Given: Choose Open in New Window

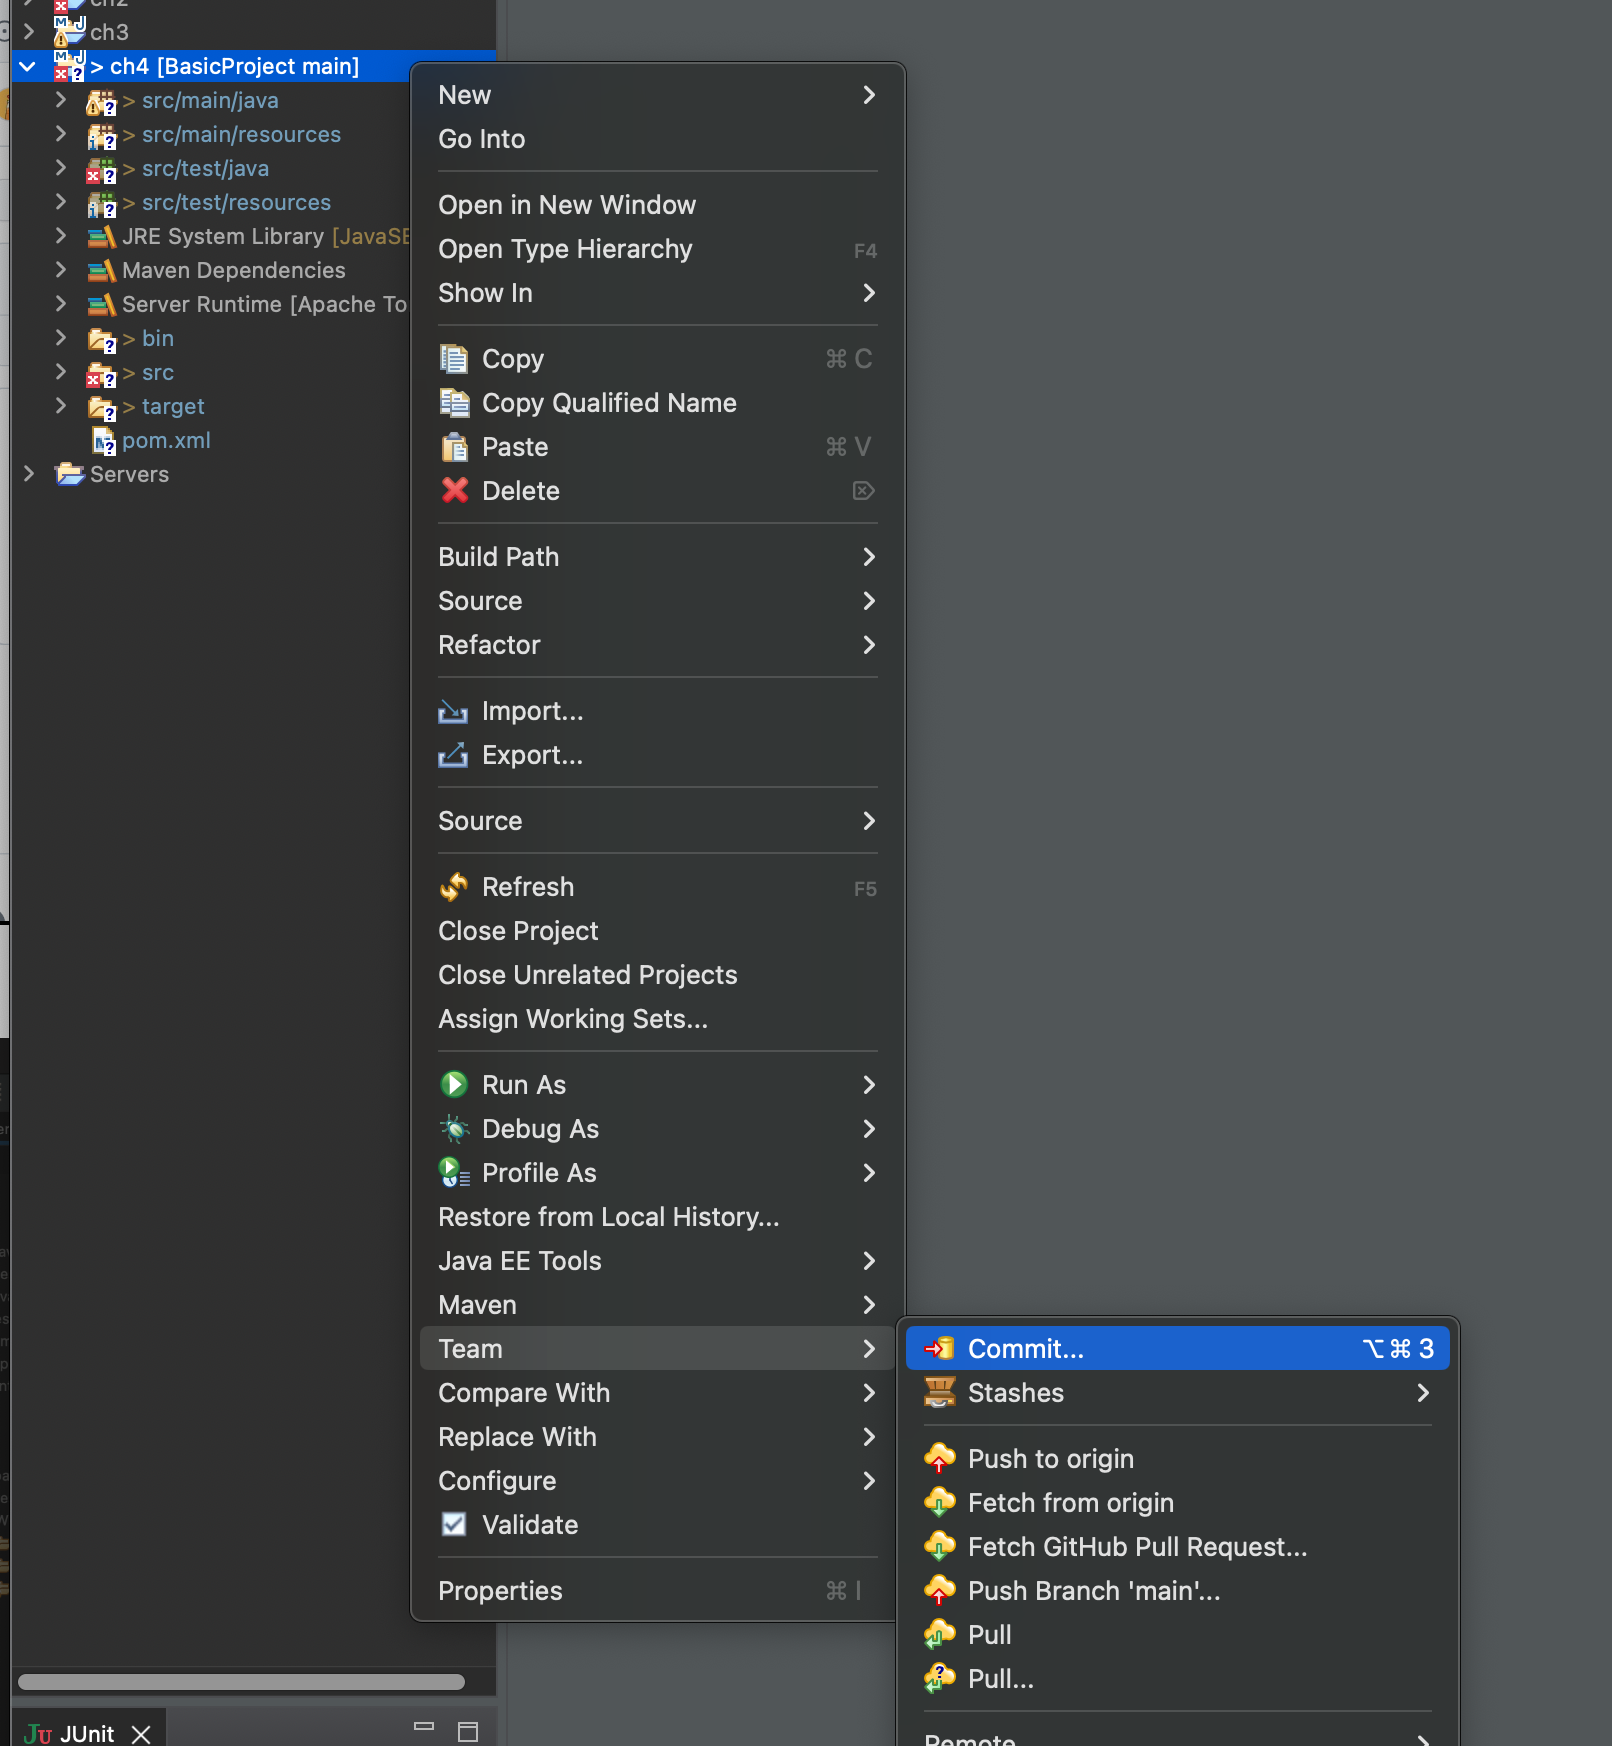Looking at the screenshot, I should [657, 205].
